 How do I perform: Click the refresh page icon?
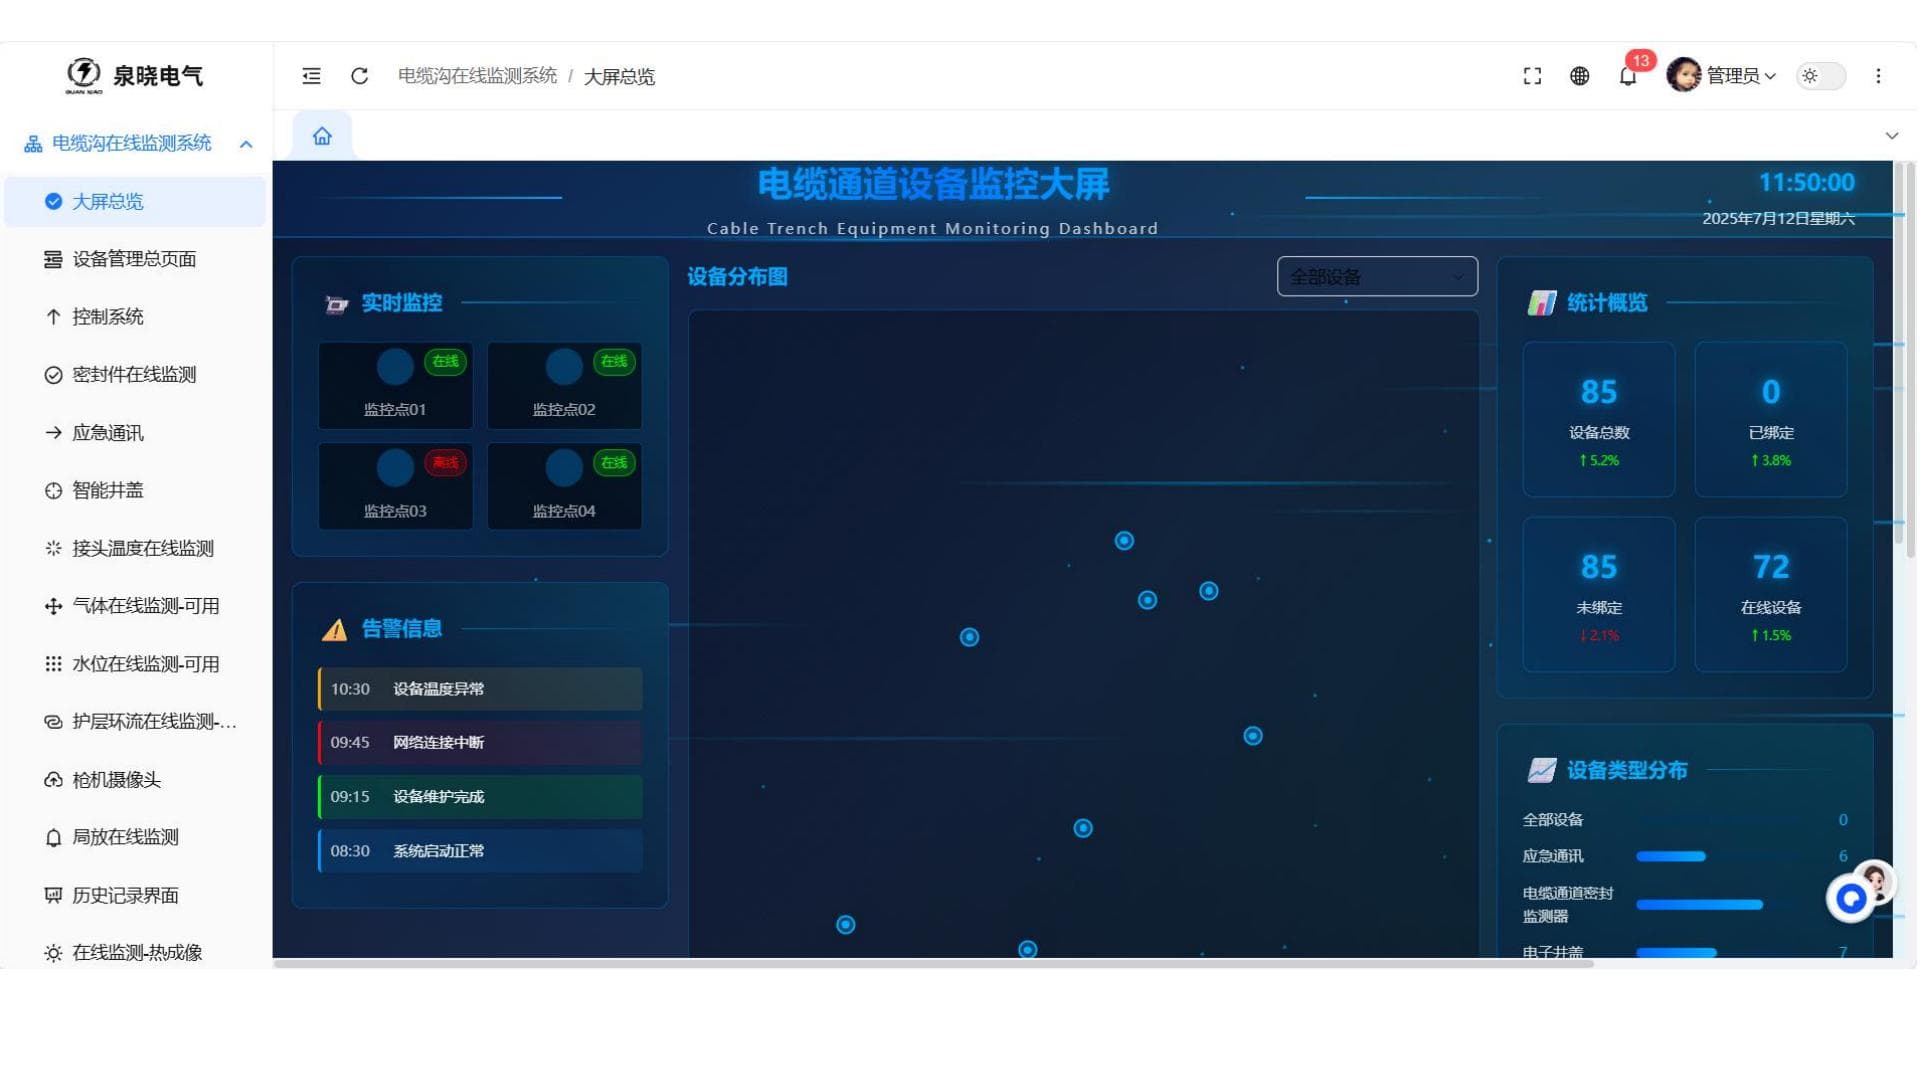pos(359,76)
